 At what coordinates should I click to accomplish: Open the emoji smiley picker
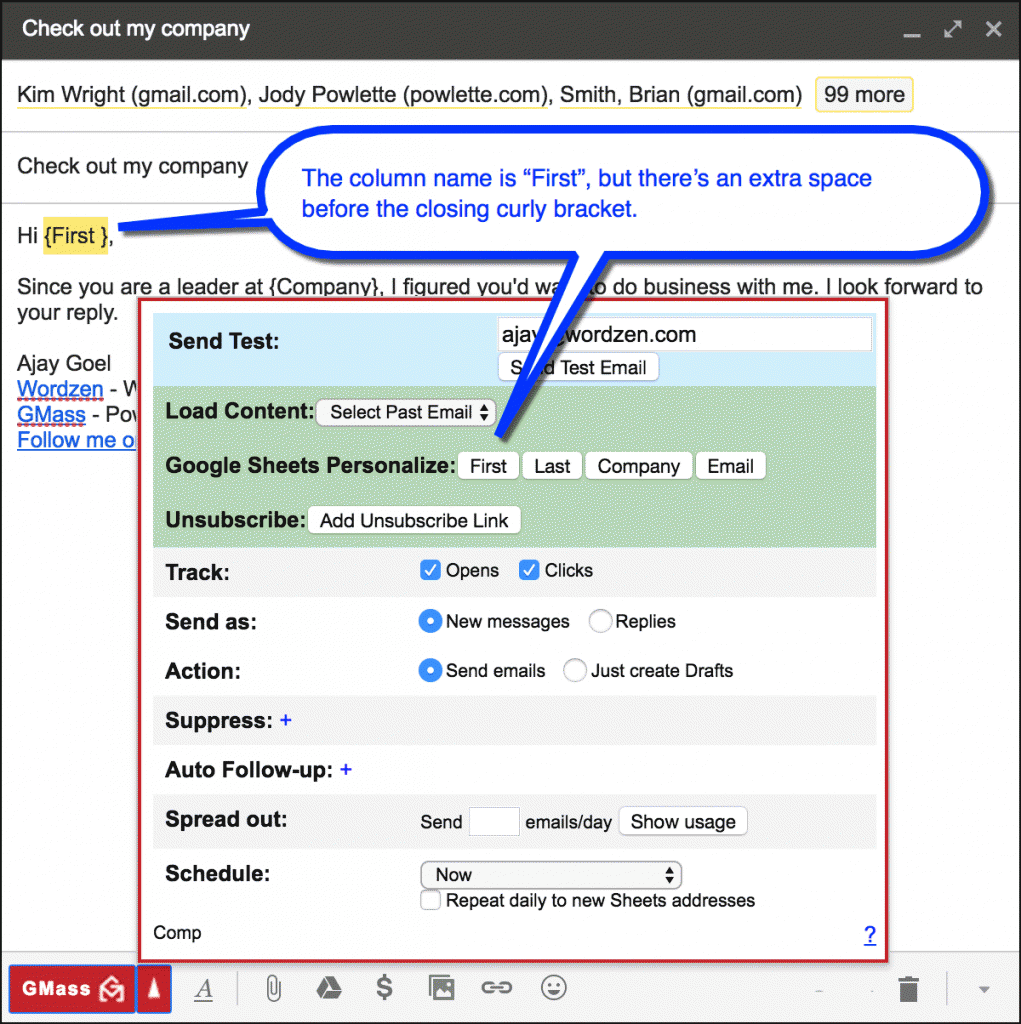pos(553,989)
